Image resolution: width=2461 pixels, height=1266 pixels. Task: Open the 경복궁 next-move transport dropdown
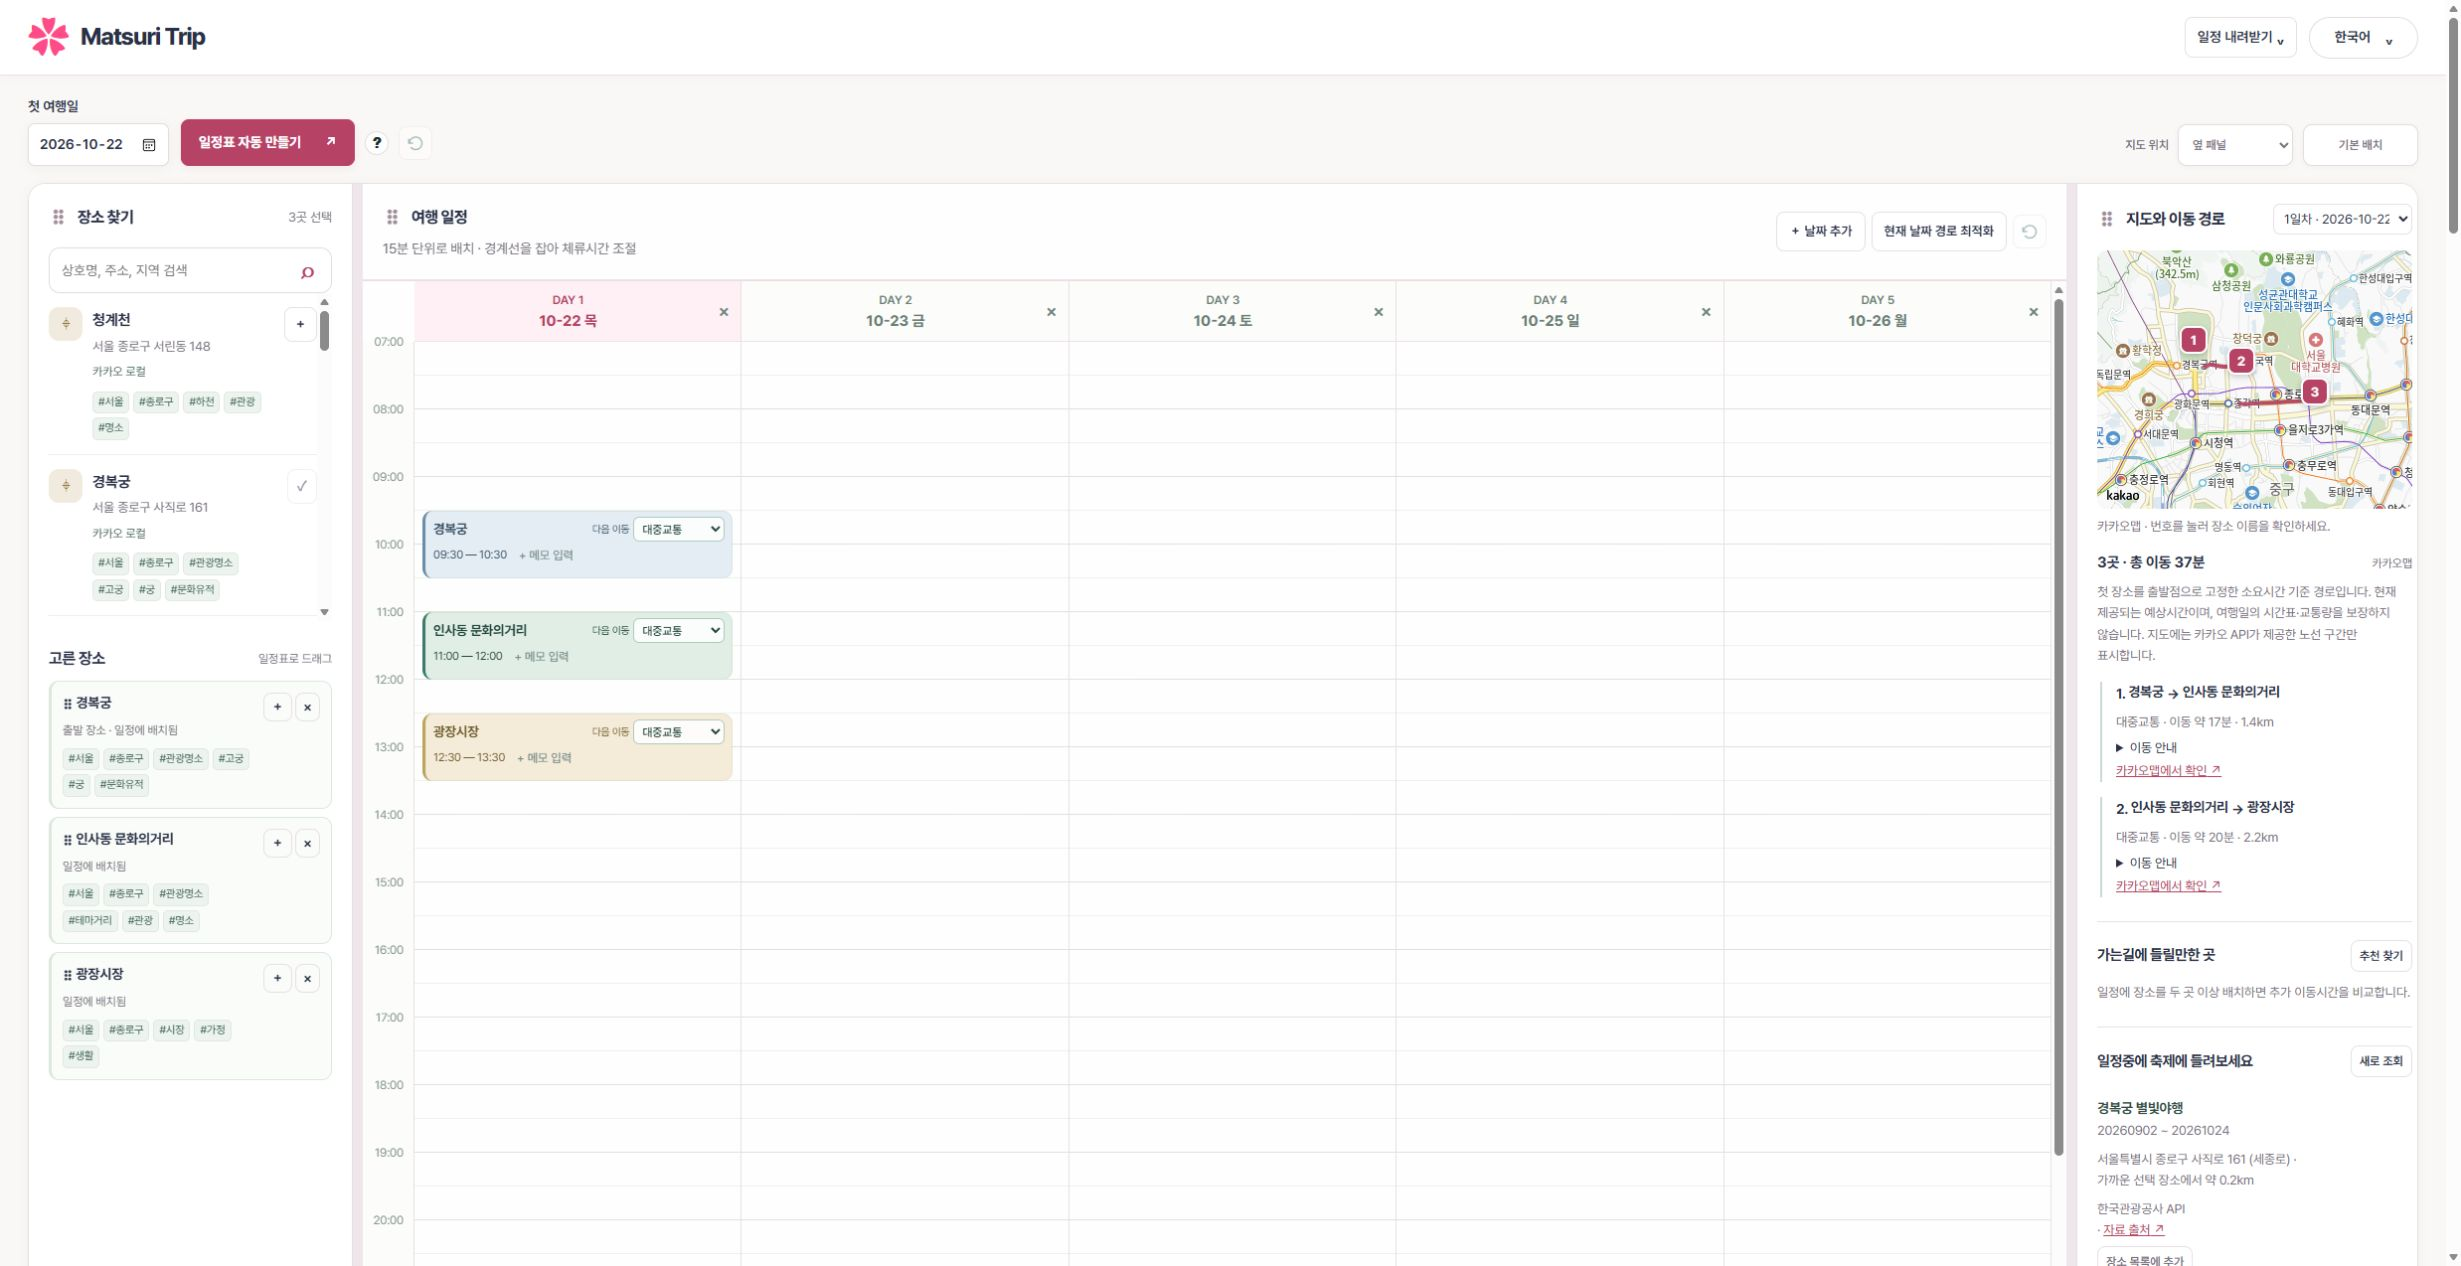679,529
